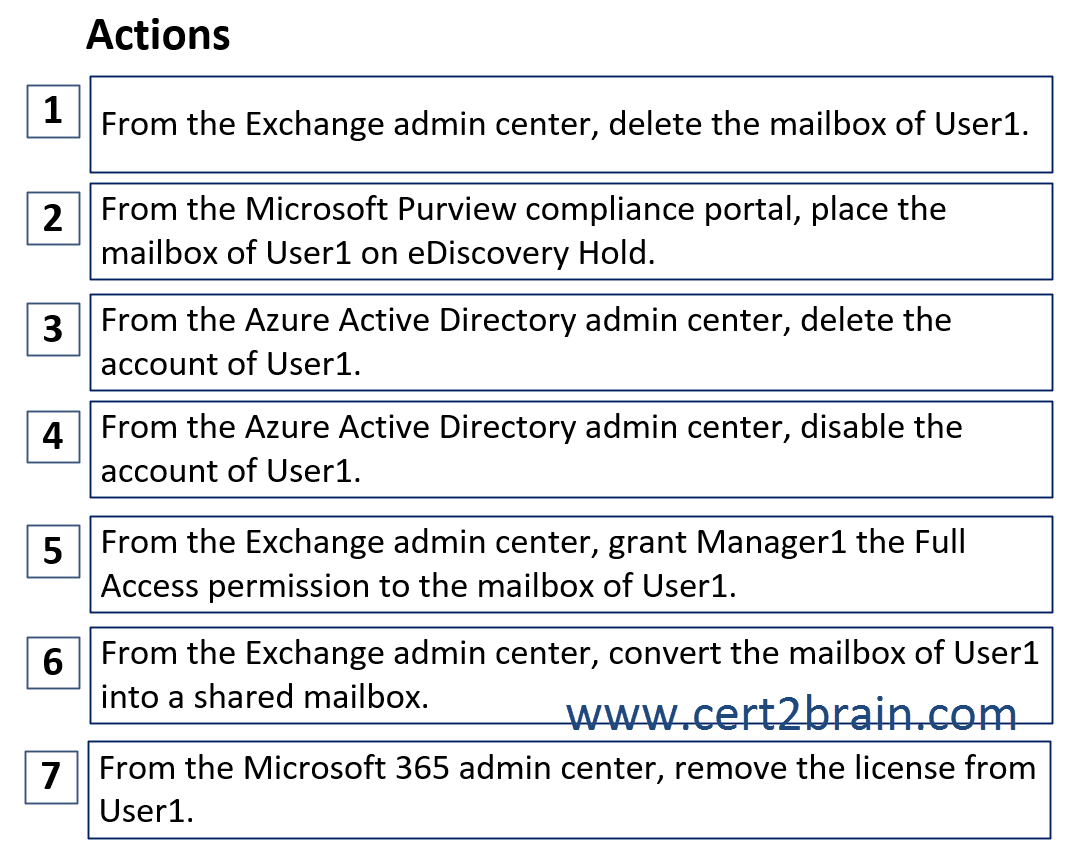Select the number 1 box
The width and height of the screenshot is (1072, 861).
(x=53, y=111)
